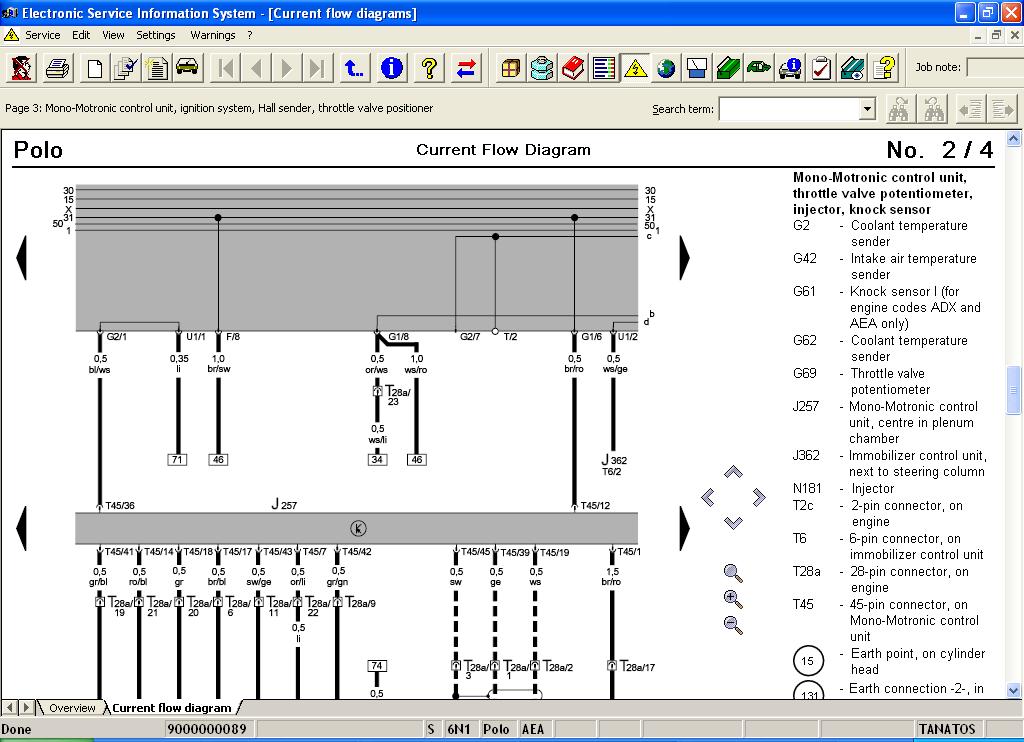Open the Settings menu
This screenshot has width=1024, height=742.
point(156,35)
